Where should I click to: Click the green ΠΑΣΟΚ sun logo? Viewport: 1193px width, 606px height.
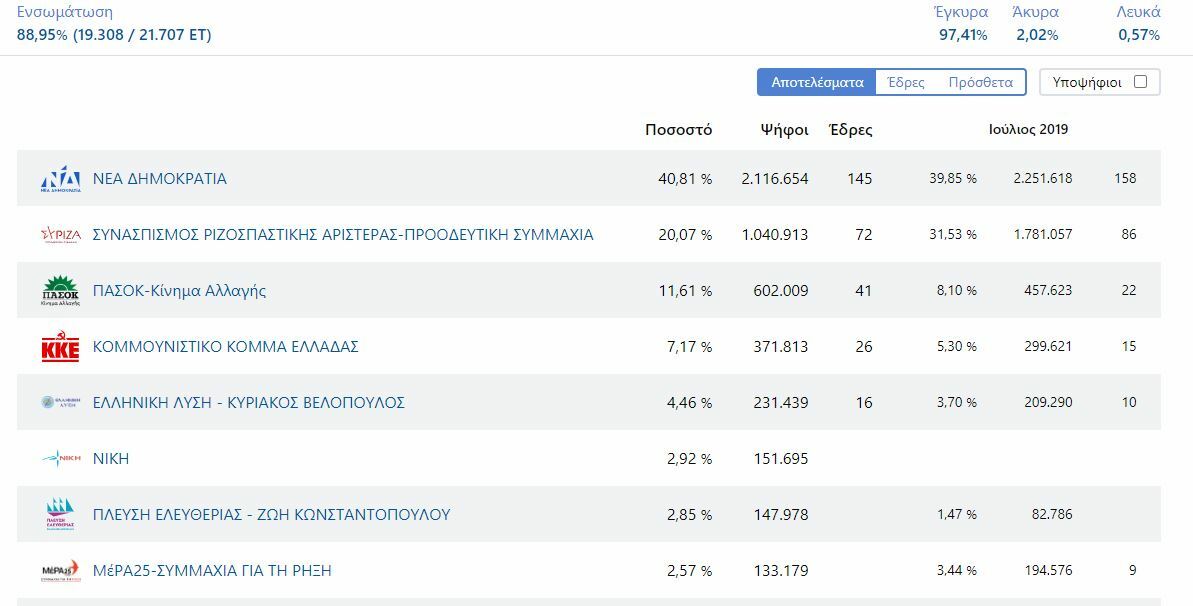click(x=60, y=291)
